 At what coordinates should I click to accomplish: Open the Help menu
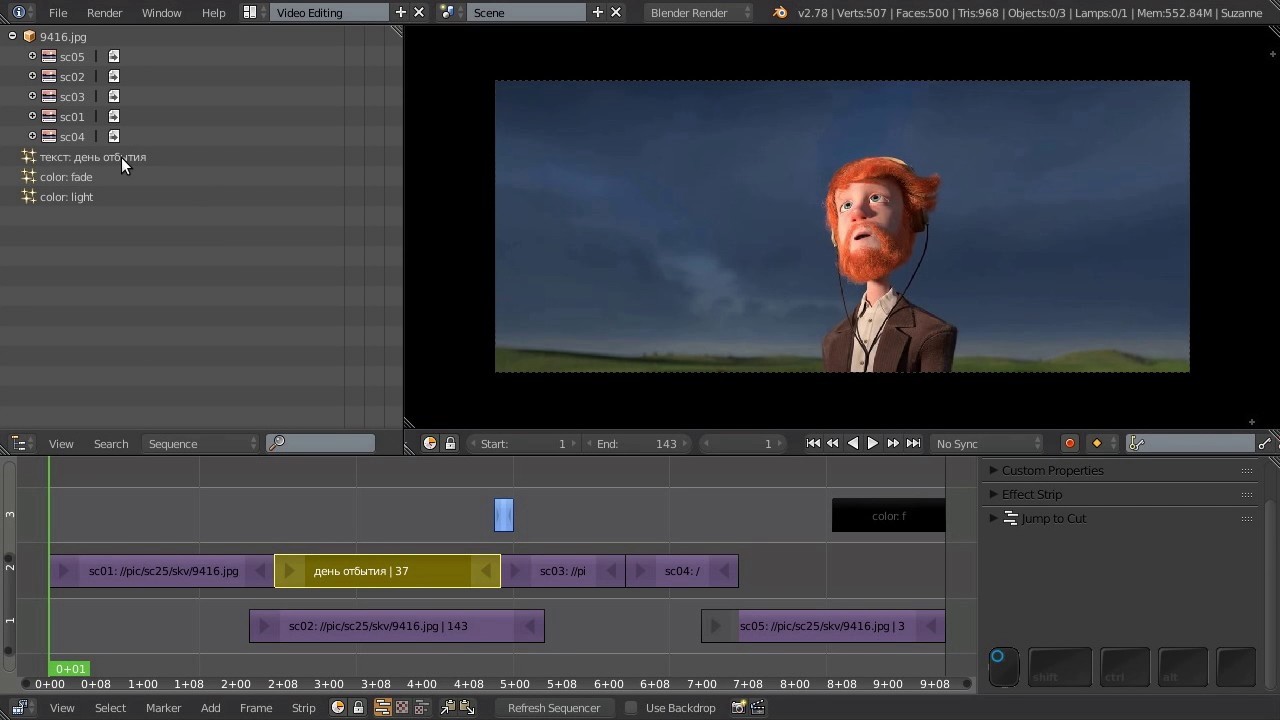click(213, 13)
